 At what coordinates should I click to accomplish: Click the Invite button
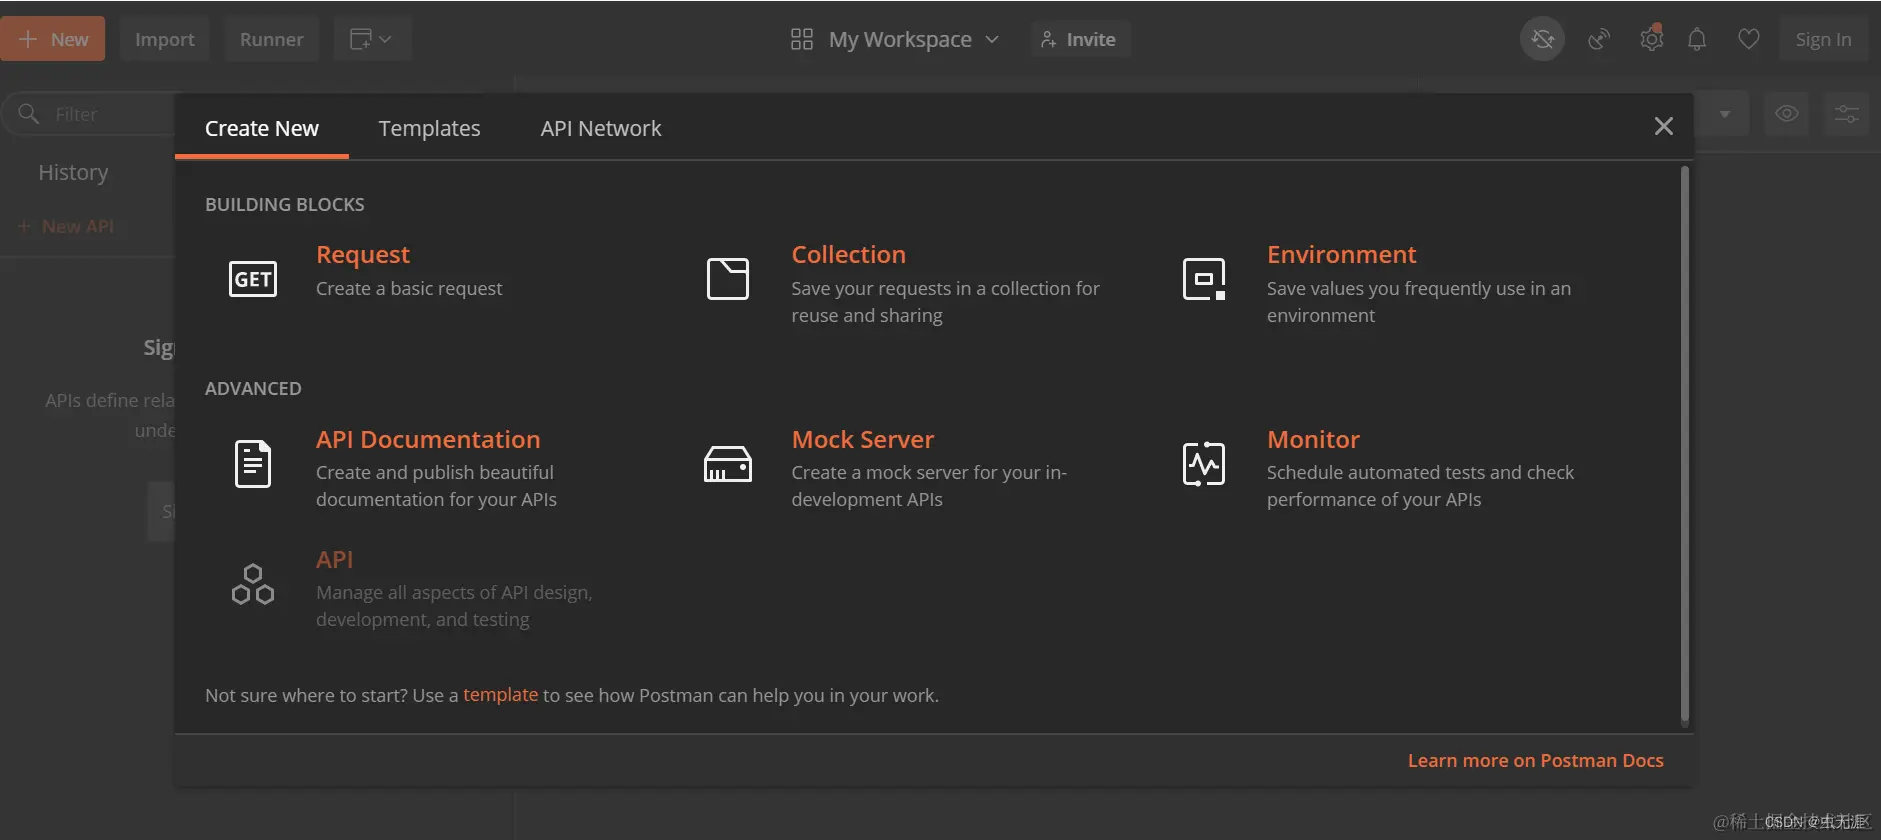[x=1079, y=39]
